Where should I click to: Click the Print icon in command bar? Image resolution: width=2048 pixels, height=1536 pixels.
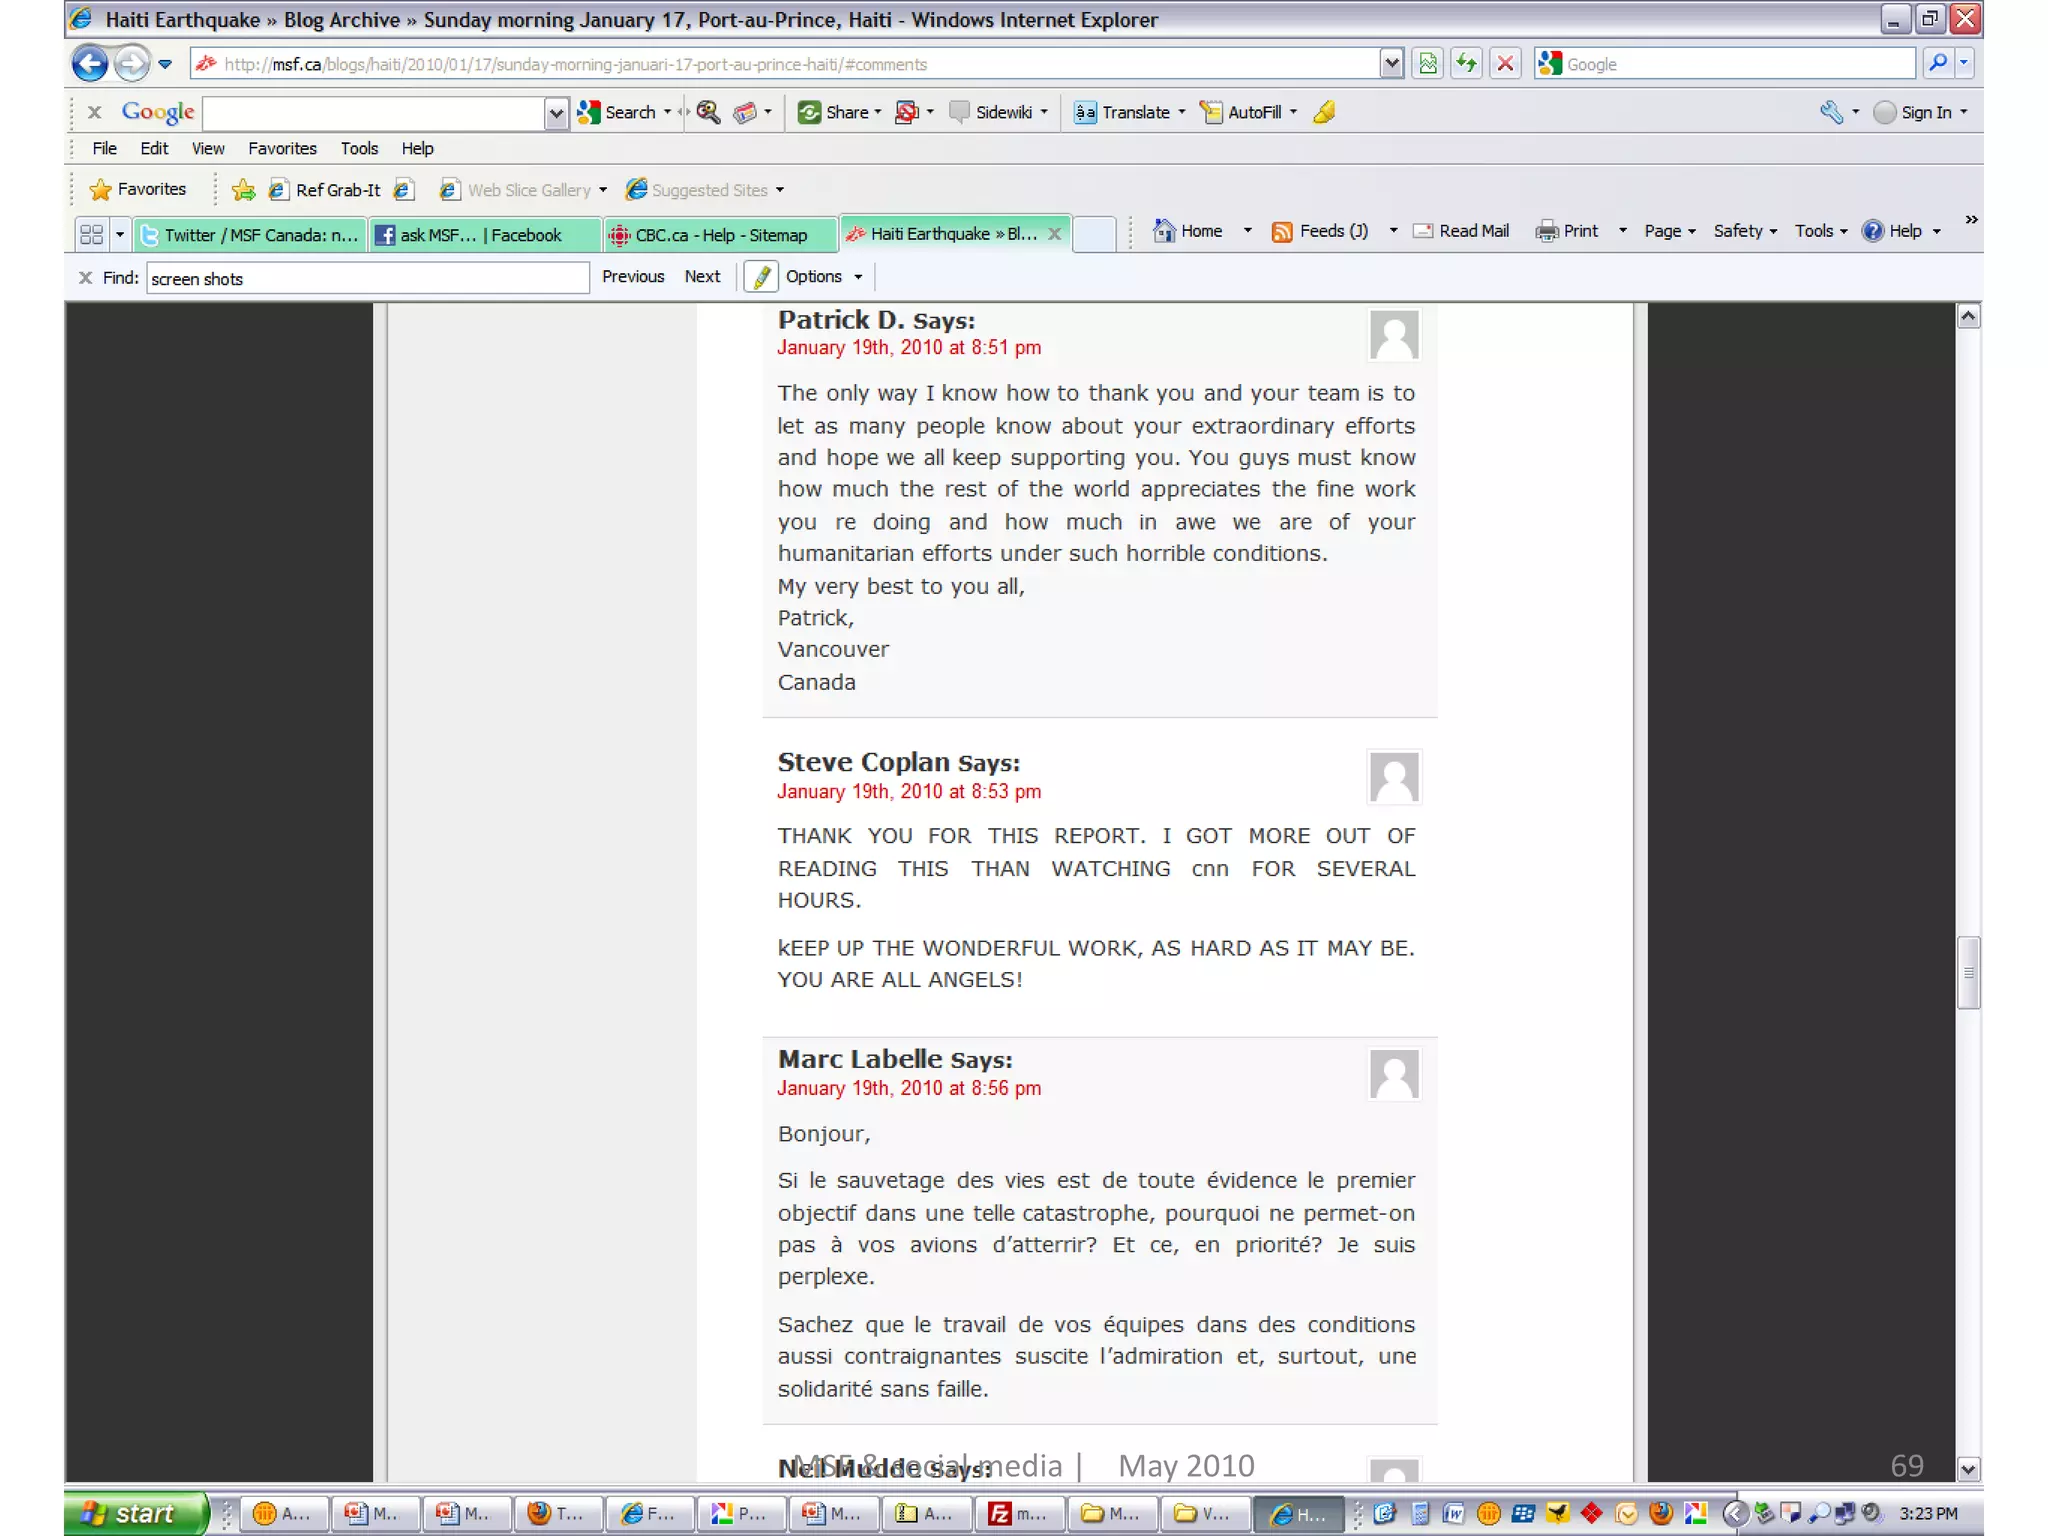tap(1547, 231)
